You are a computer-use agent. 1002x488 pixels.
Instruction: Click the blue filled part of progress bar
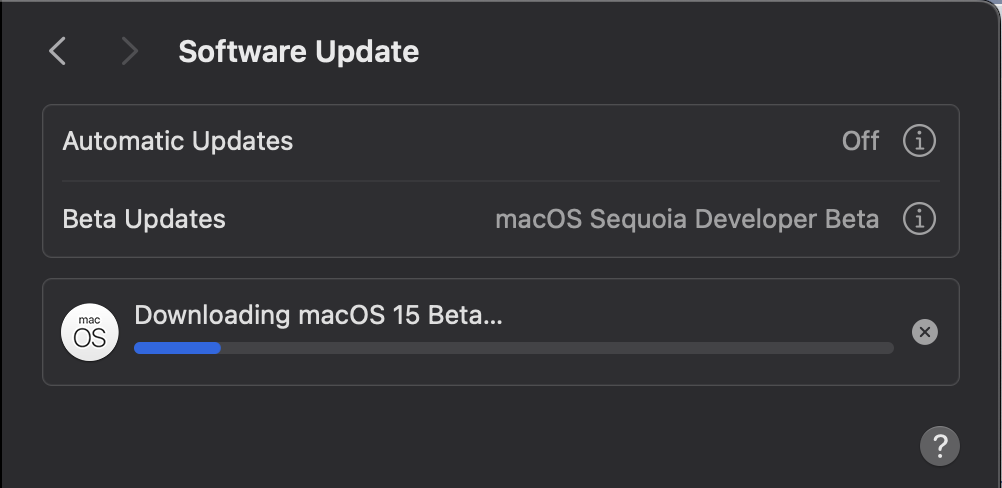[177, 348]
